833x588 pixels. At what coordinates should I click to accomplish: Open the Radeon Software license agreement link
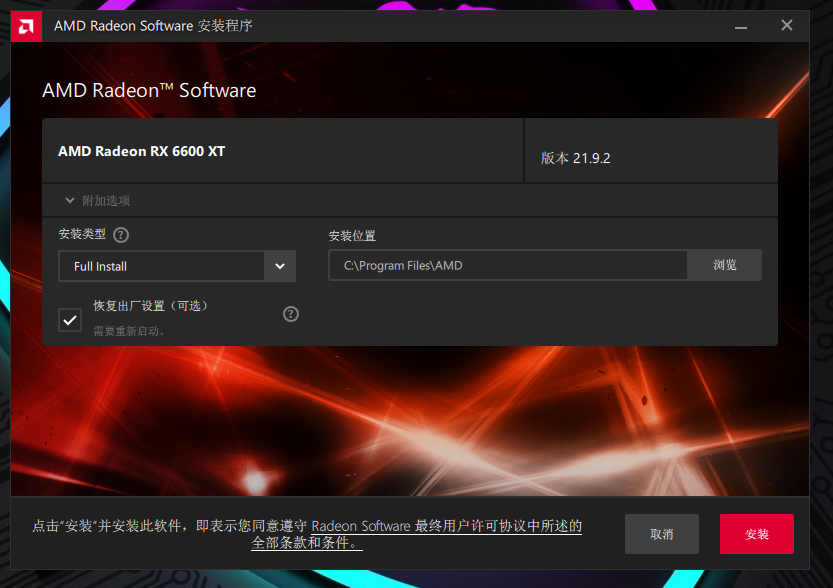(x=446, y=526)
